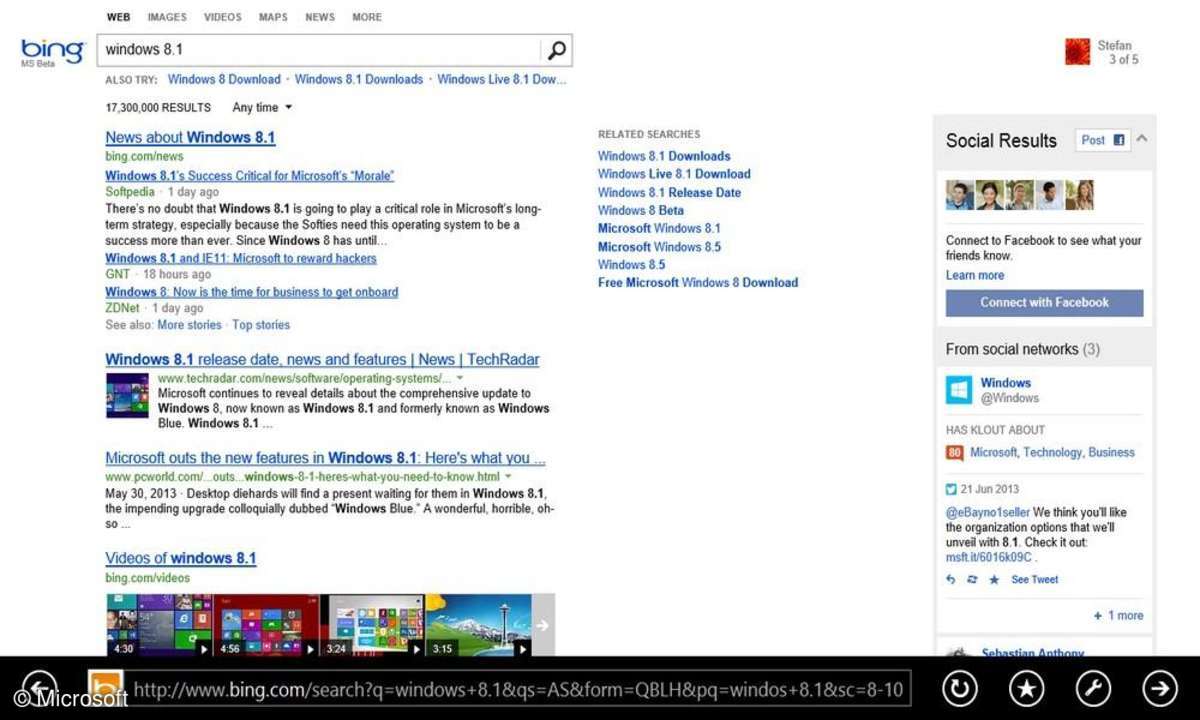The width and height of the screenshot is (1200, 720).
Task: Click into the Bing search text box
Action: (318, 50)
